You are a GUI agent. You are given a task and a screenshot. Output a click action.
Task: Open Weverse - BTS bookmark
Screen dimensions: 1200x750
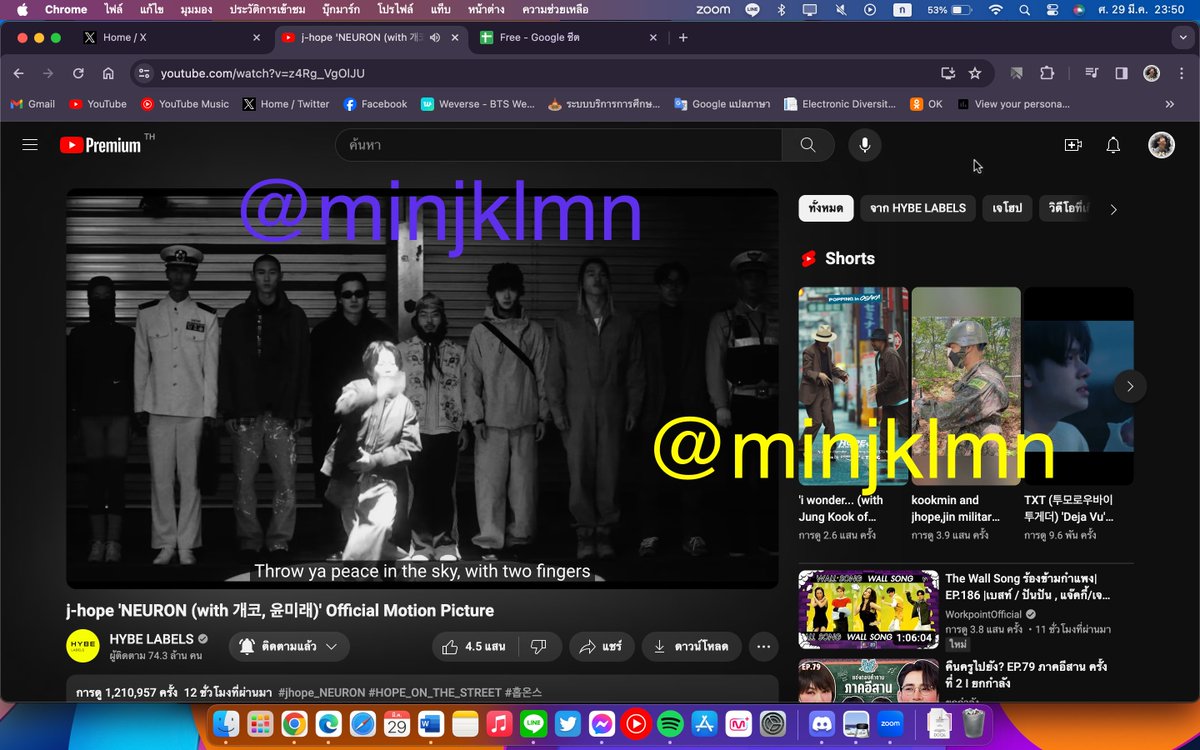pos(478,104)
